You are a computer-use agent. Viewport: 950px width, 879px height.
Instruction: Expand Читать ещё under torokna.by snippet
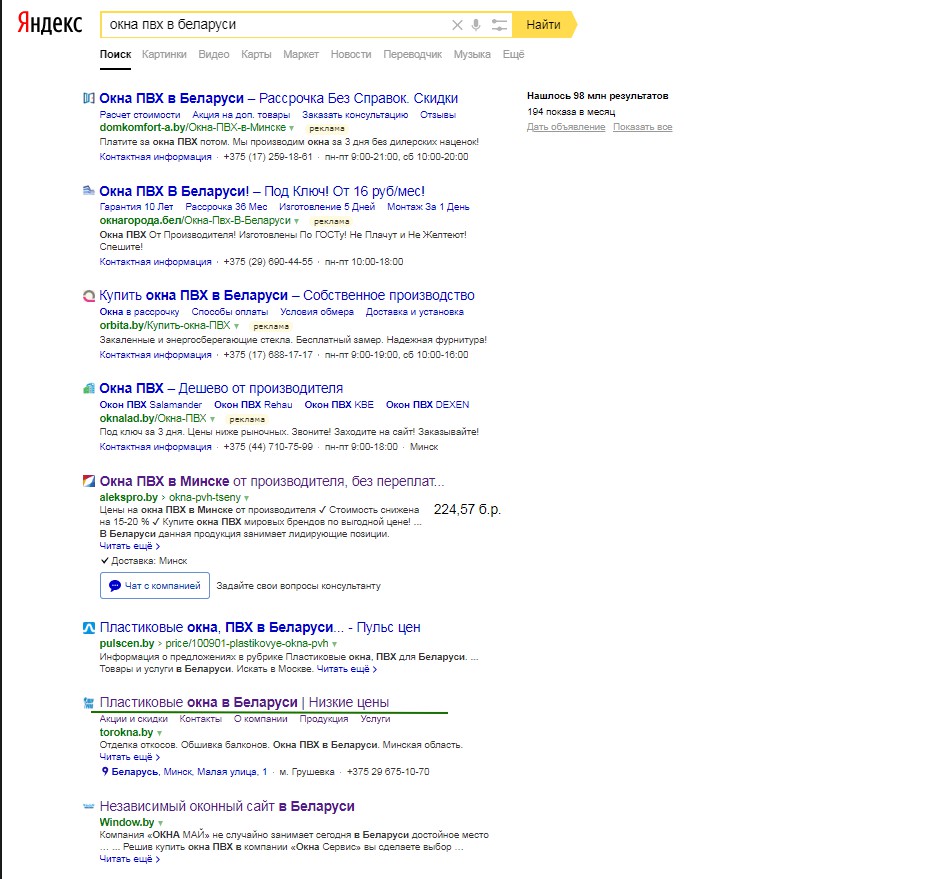click(x=130, y=757)
